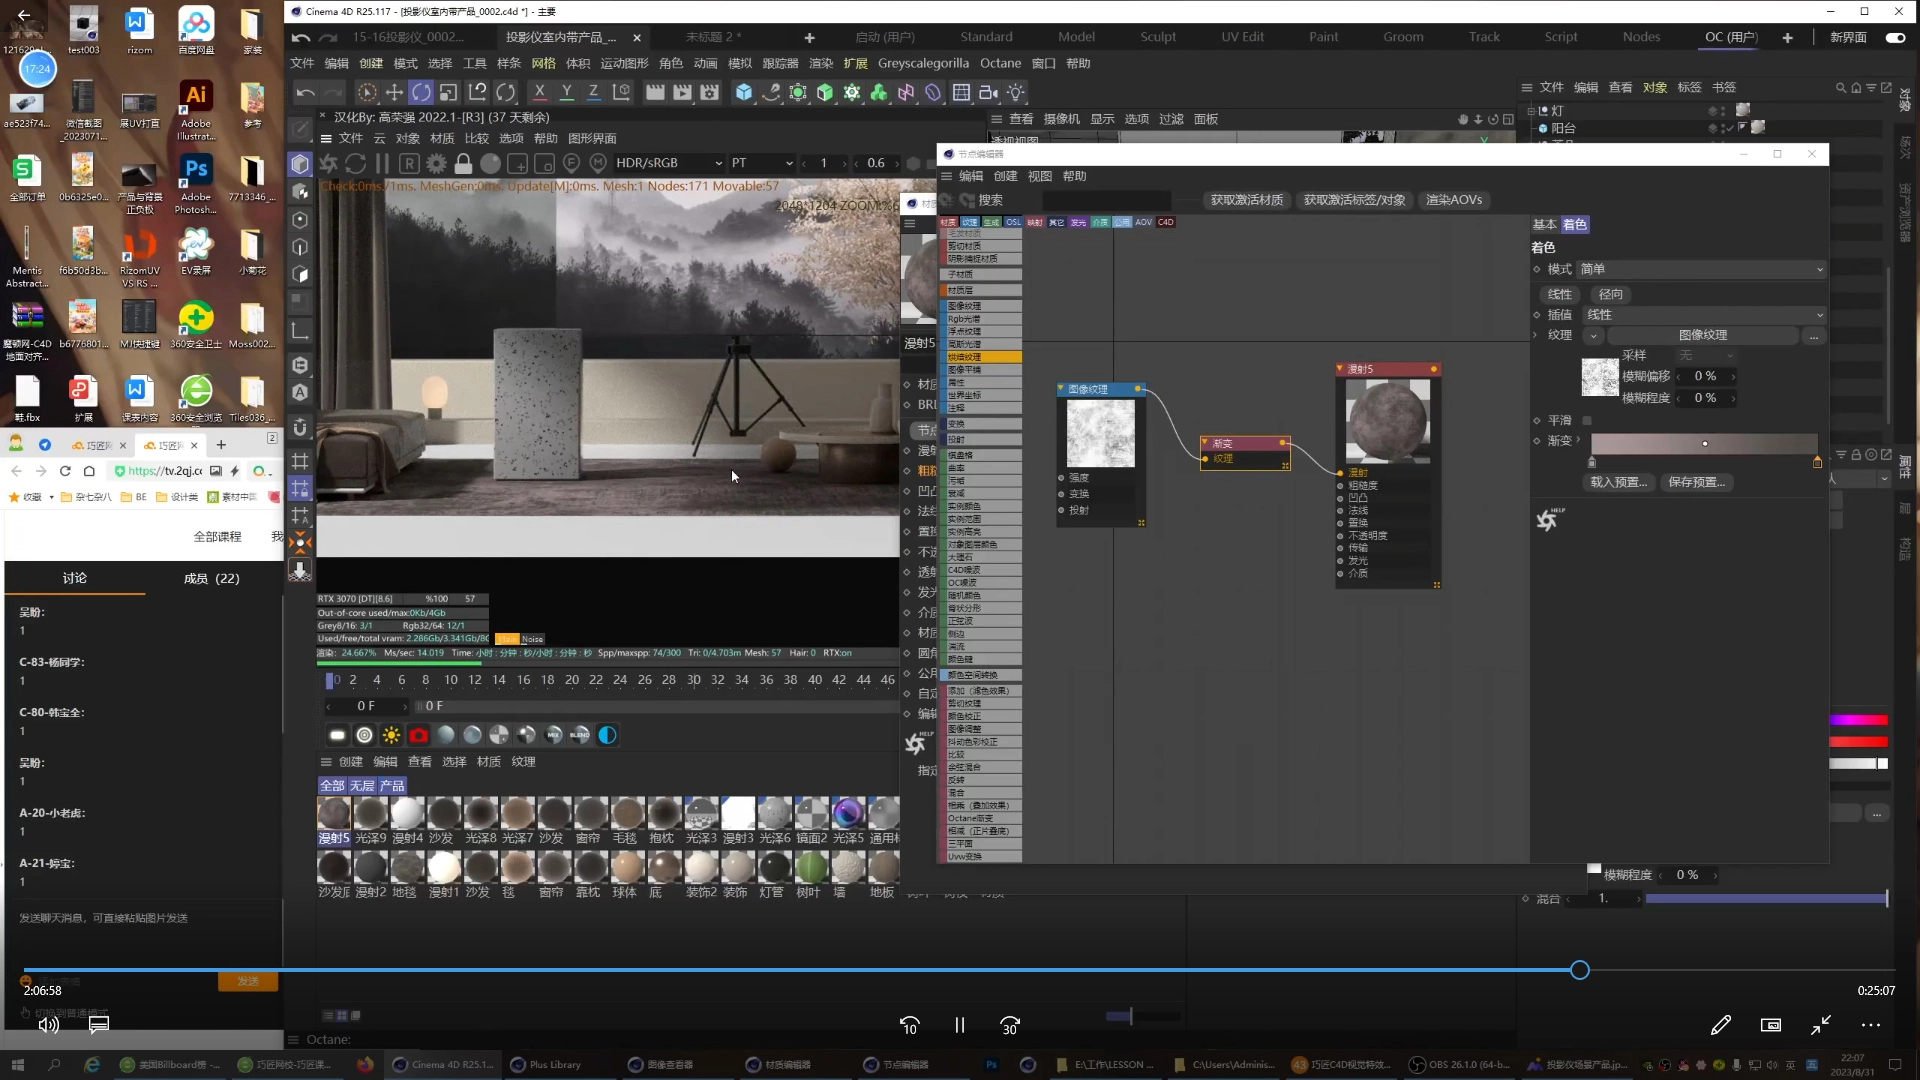The height and width of the screenshot is (1080, 1920).
Task: Select the 漫射5 material thumbnail
Action: point(334,814)
